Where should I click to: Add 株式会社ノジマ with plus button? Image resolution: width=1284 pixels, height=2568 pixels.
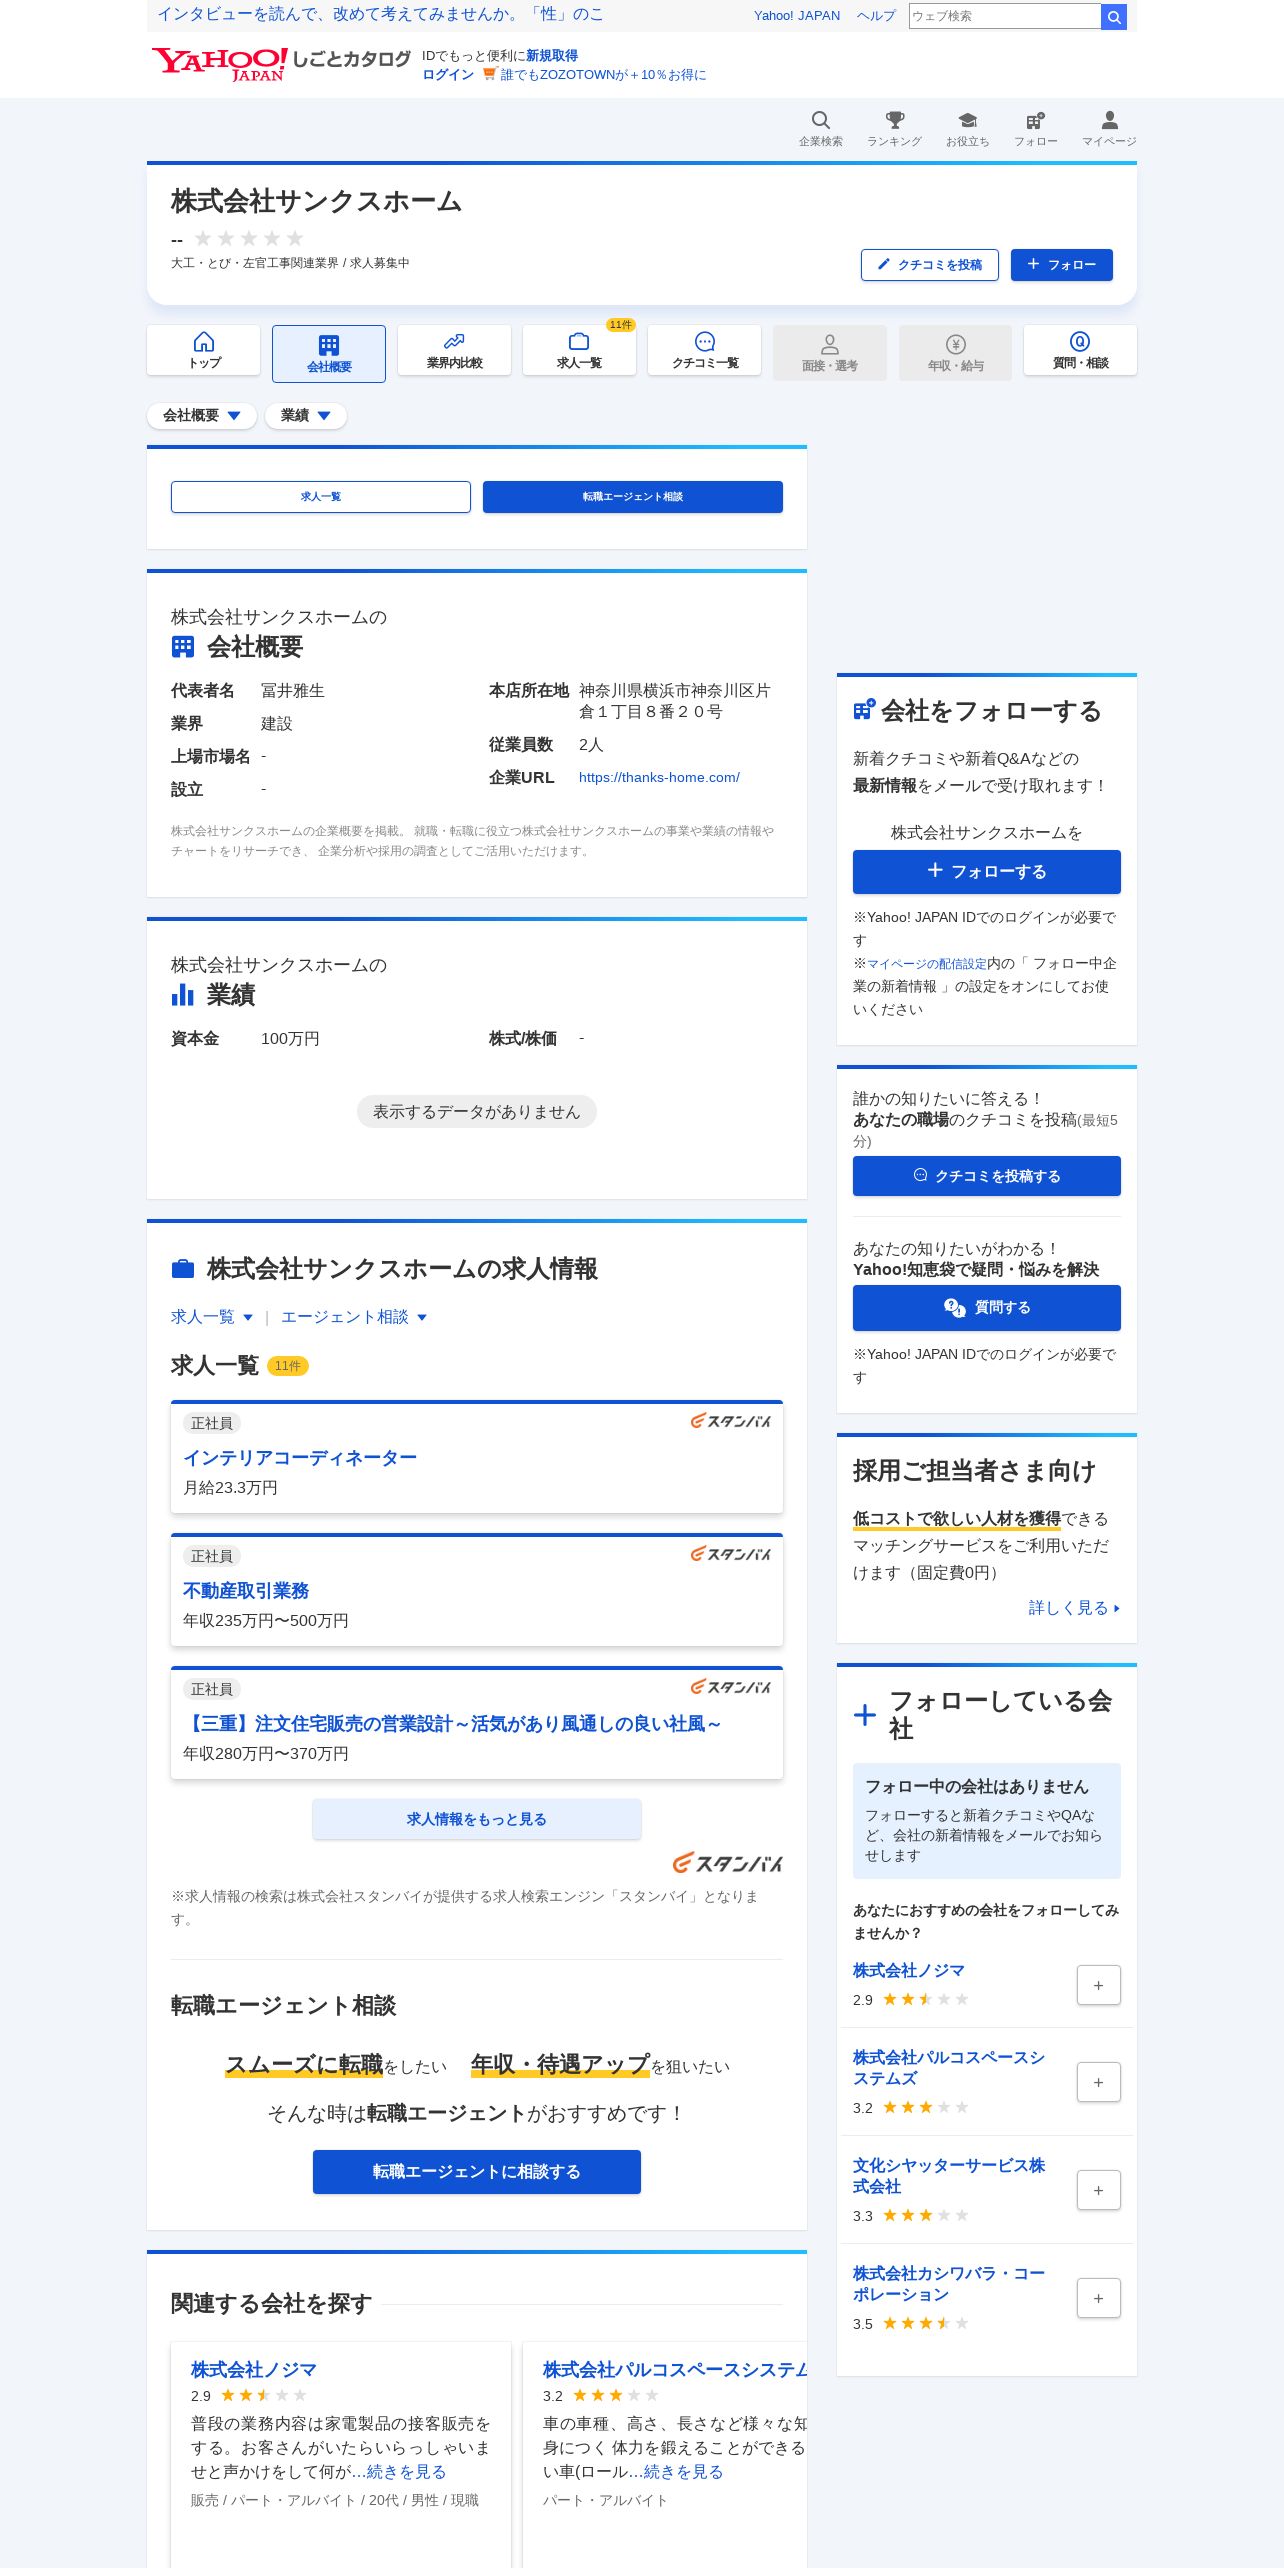1098,1985
